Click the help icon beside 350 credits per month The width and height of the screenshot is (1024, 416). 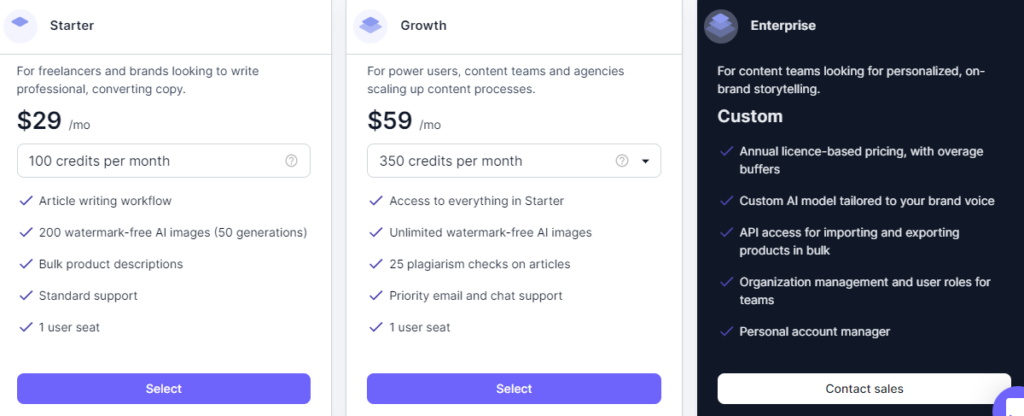tap(622, 161)
